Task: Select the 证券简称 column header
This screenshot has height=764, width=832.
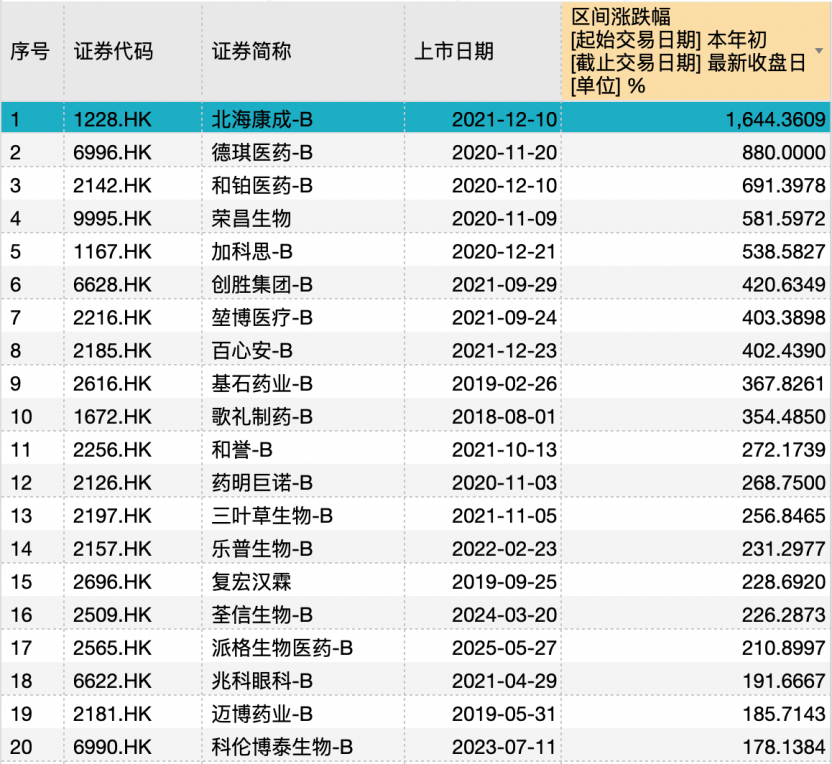Action: (x=251, y=52)
